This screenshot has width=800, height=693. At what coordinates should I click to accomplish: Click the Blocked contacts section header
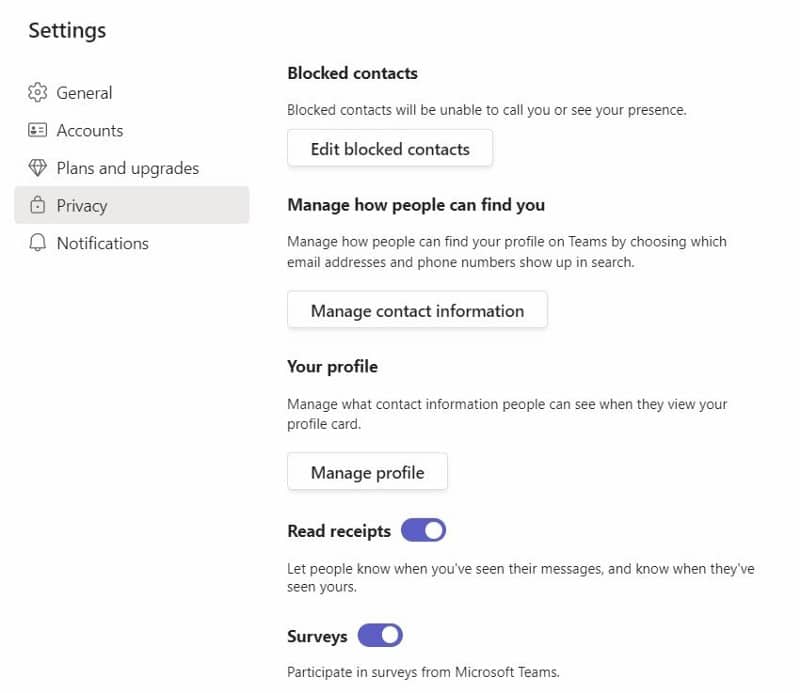pyautogui.click(x=352, y=72)
